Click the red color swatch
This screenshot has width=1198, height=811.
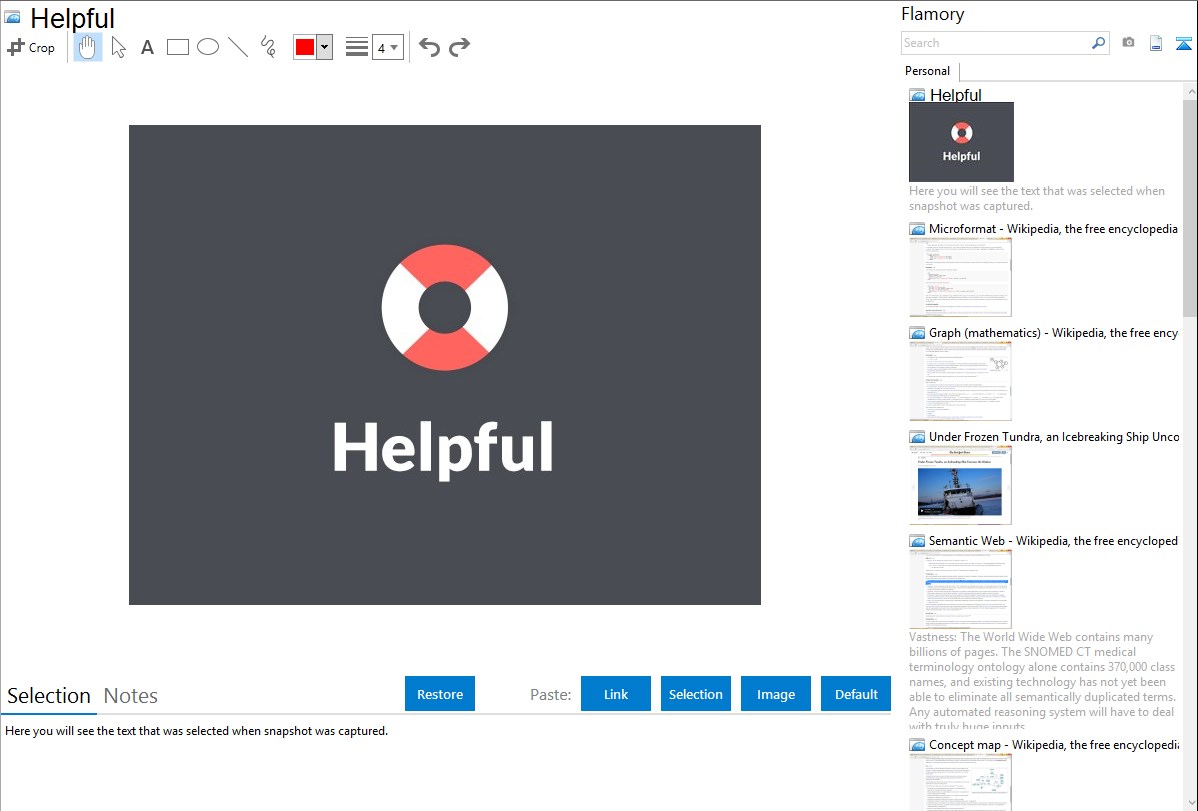[x=305, y=47]
